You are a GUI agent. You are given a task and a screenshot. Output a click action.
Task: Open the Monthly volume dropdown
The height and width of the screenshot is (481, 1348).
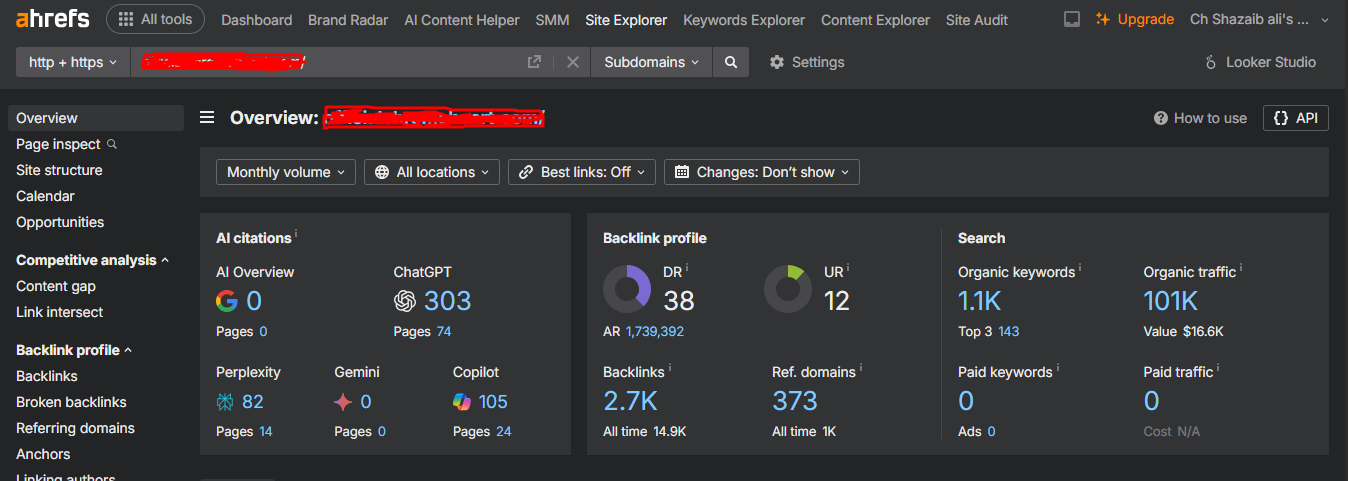(x=285, y=172)
